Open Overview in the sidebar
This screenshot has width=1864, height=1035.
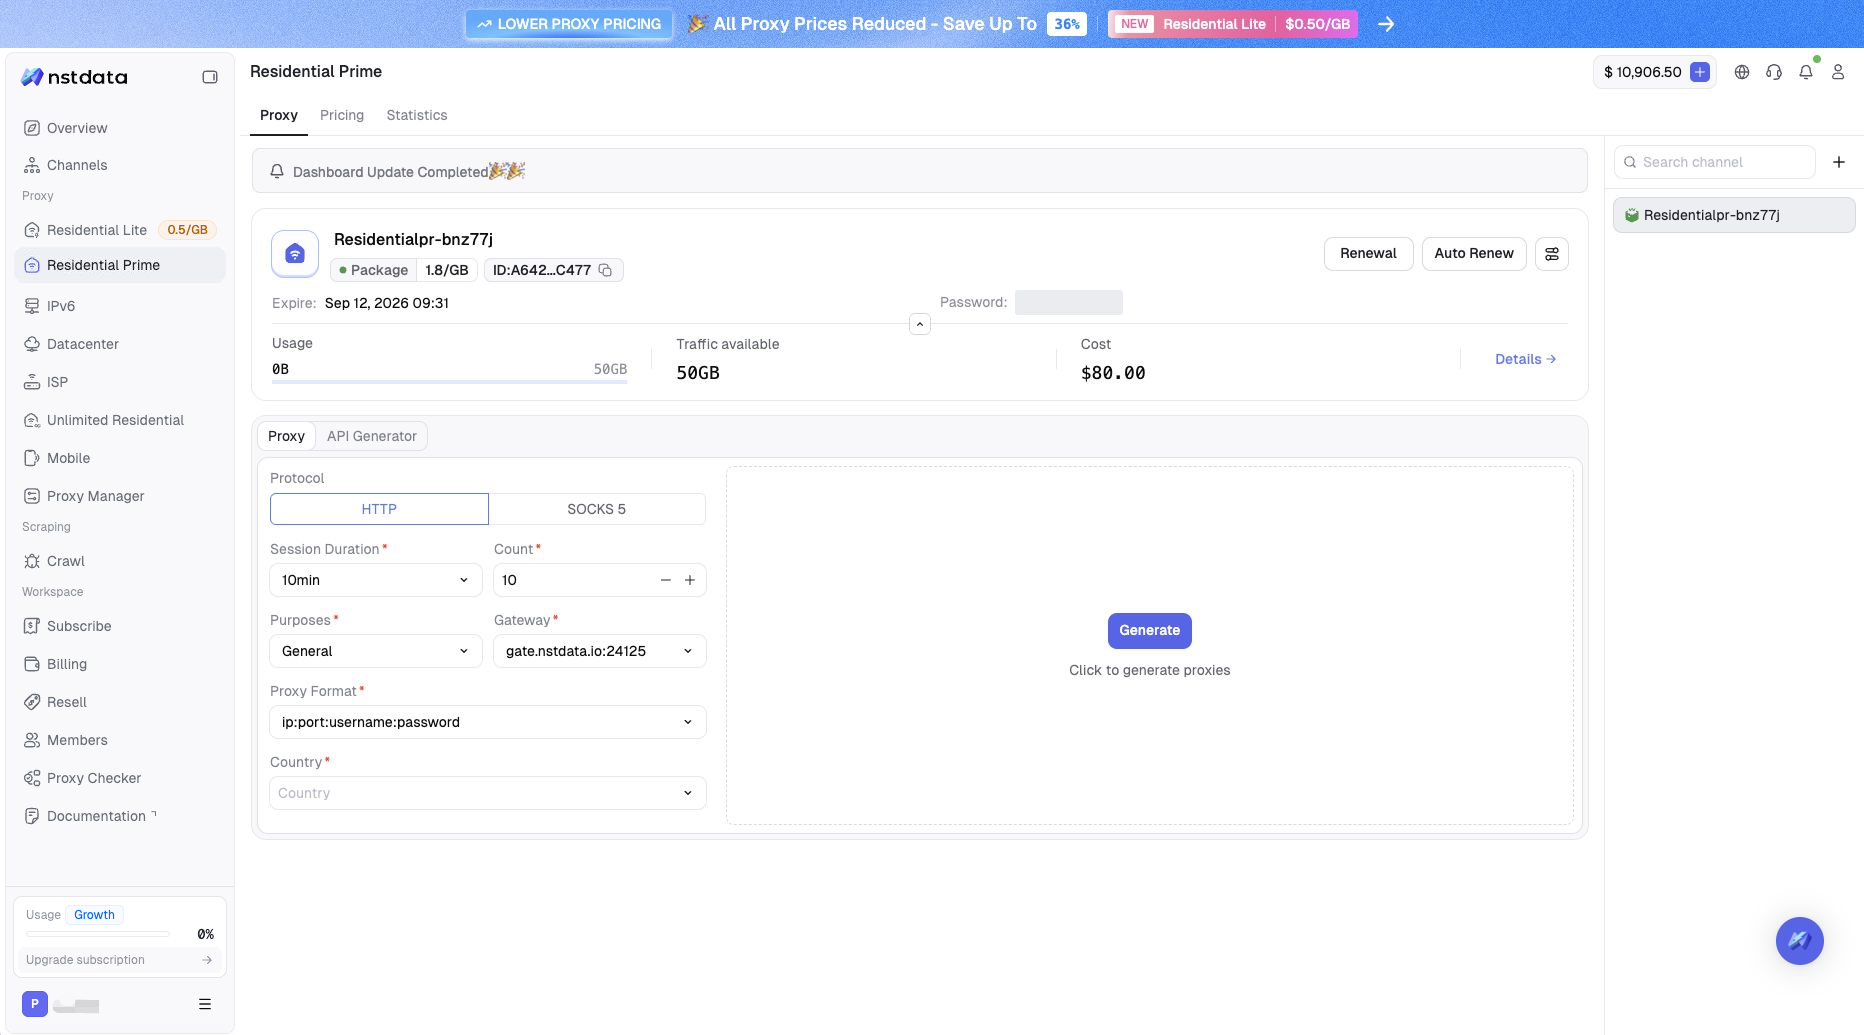120,128
